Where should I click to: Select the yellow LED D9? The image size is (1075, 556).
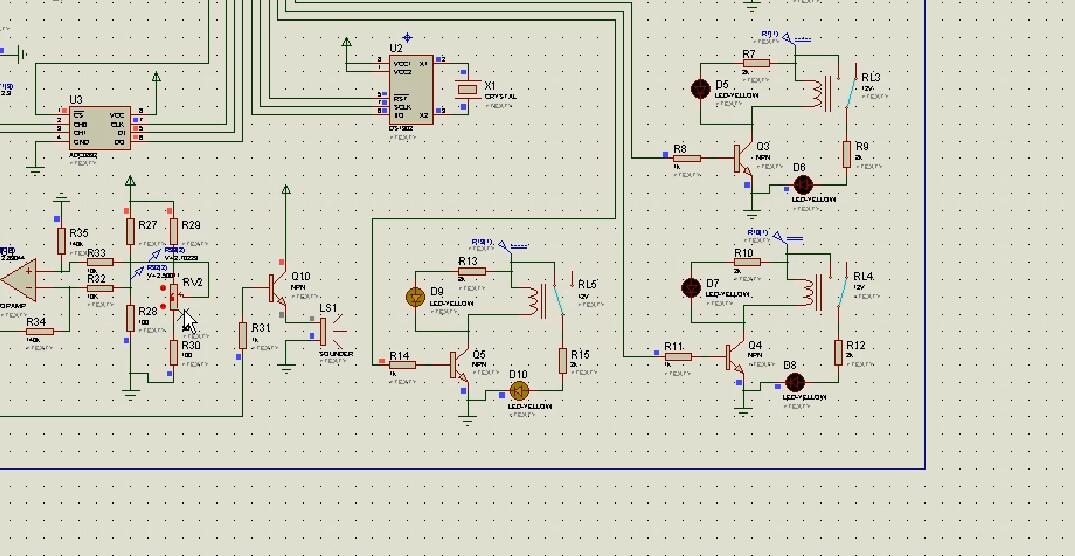point(415,296)
